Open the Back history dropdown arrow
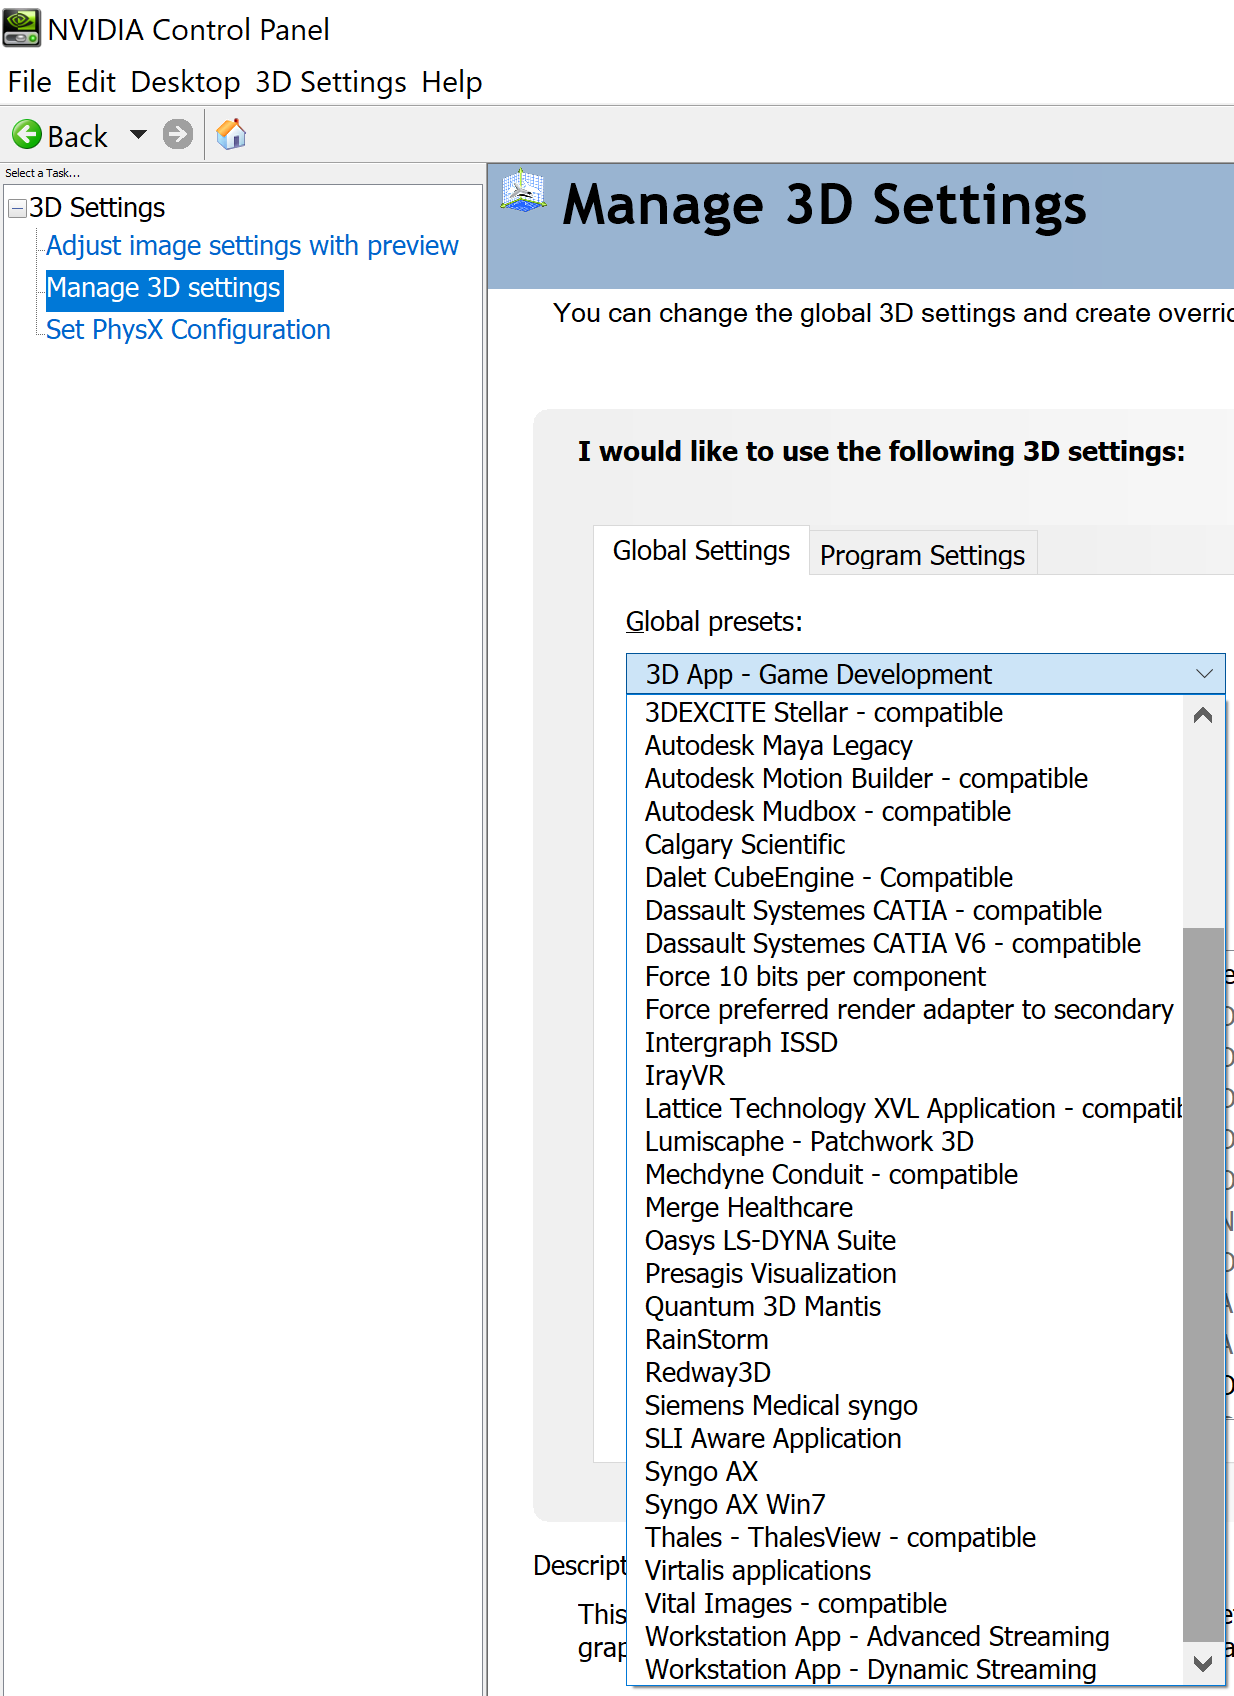1234x1696 pixels. [x=138, y=134]
